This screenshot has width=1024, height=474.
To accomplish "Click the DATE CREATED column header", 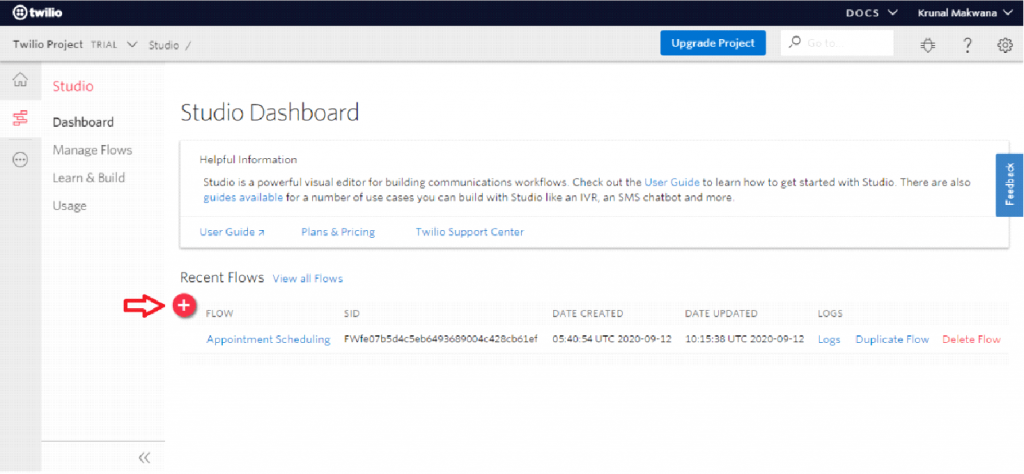I will (588, 313).
